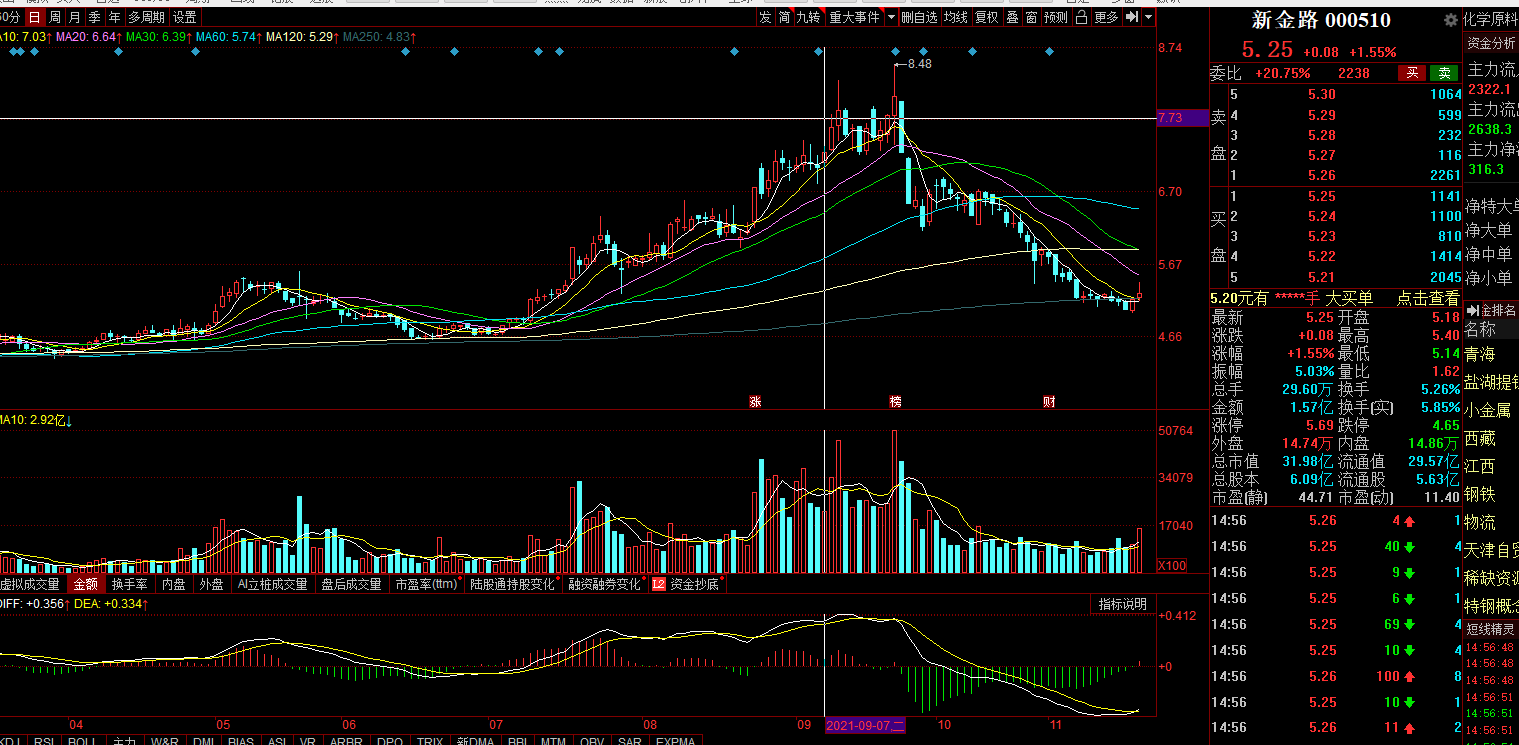Click the MA120 moving average label
The height and width of the screenshot is (745, 1519).
pos(302,37)
